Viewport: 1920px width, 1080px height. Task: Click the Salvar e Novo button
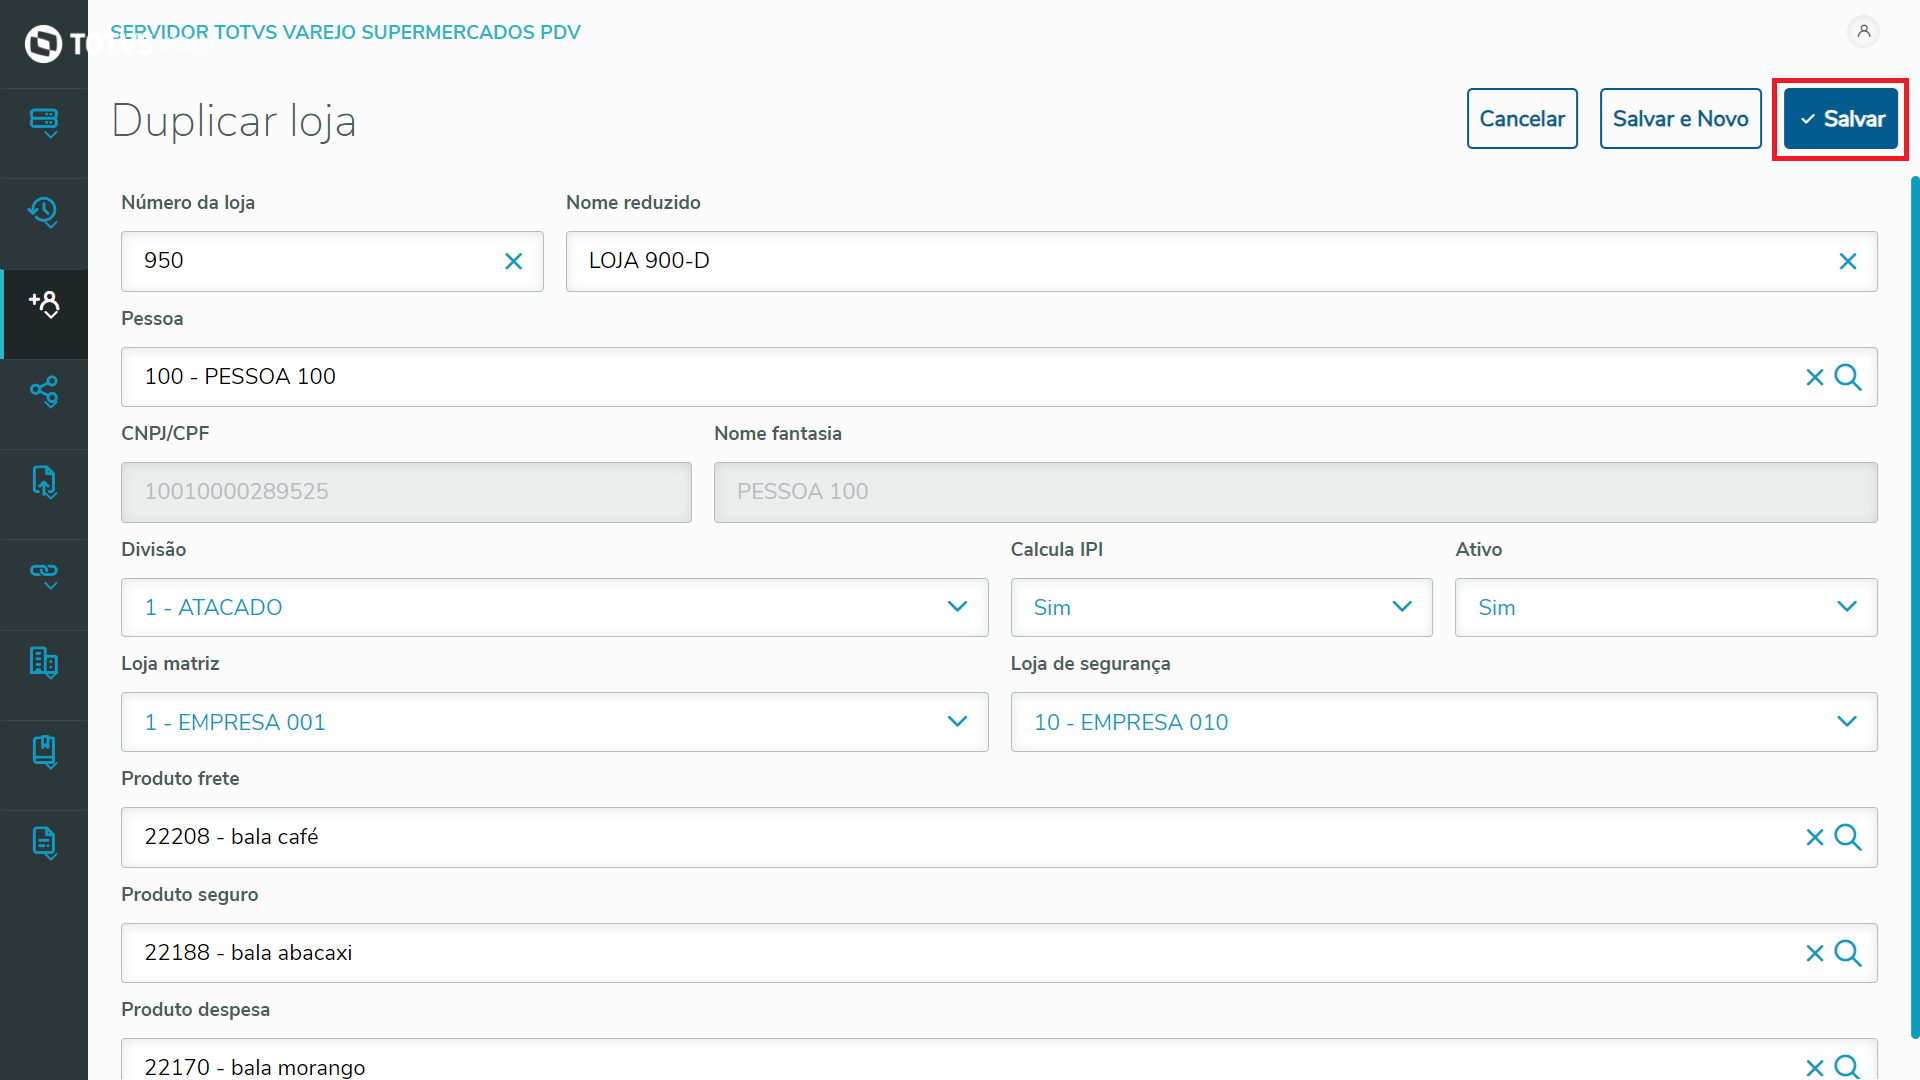point(1680,119)
